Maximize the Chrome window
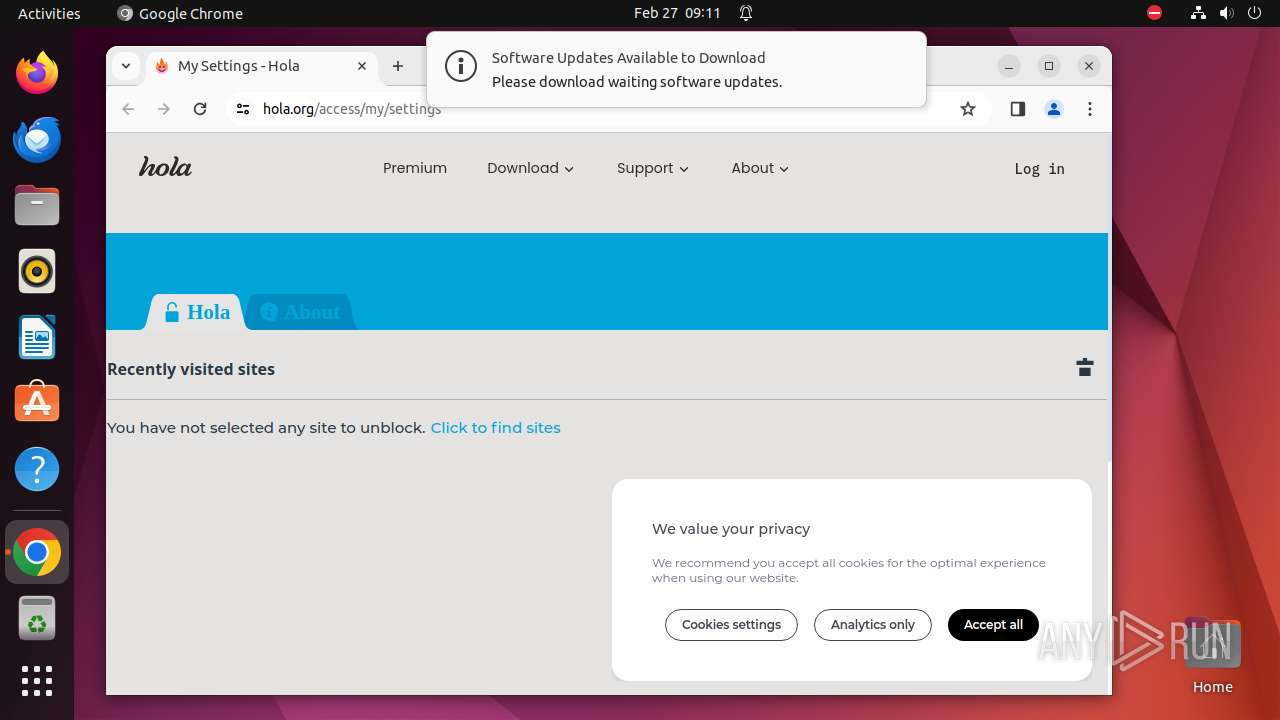 click(1049, 66)
